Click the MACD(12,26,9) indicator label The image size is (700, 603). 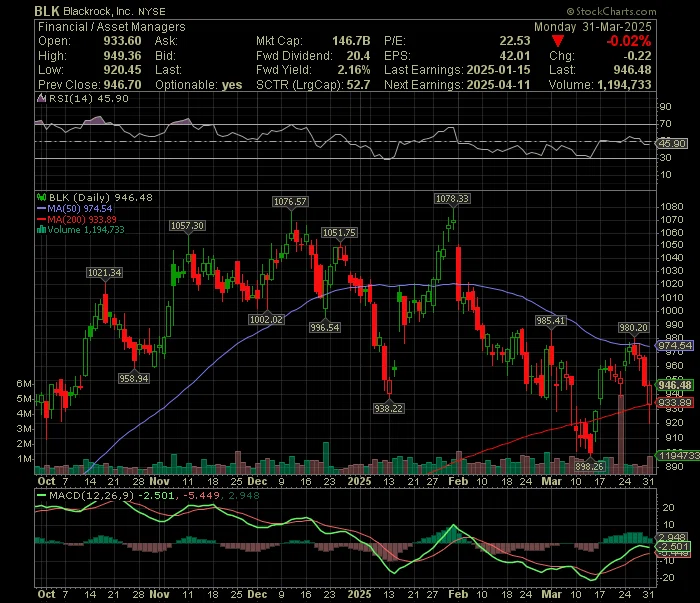coord(92,495)
